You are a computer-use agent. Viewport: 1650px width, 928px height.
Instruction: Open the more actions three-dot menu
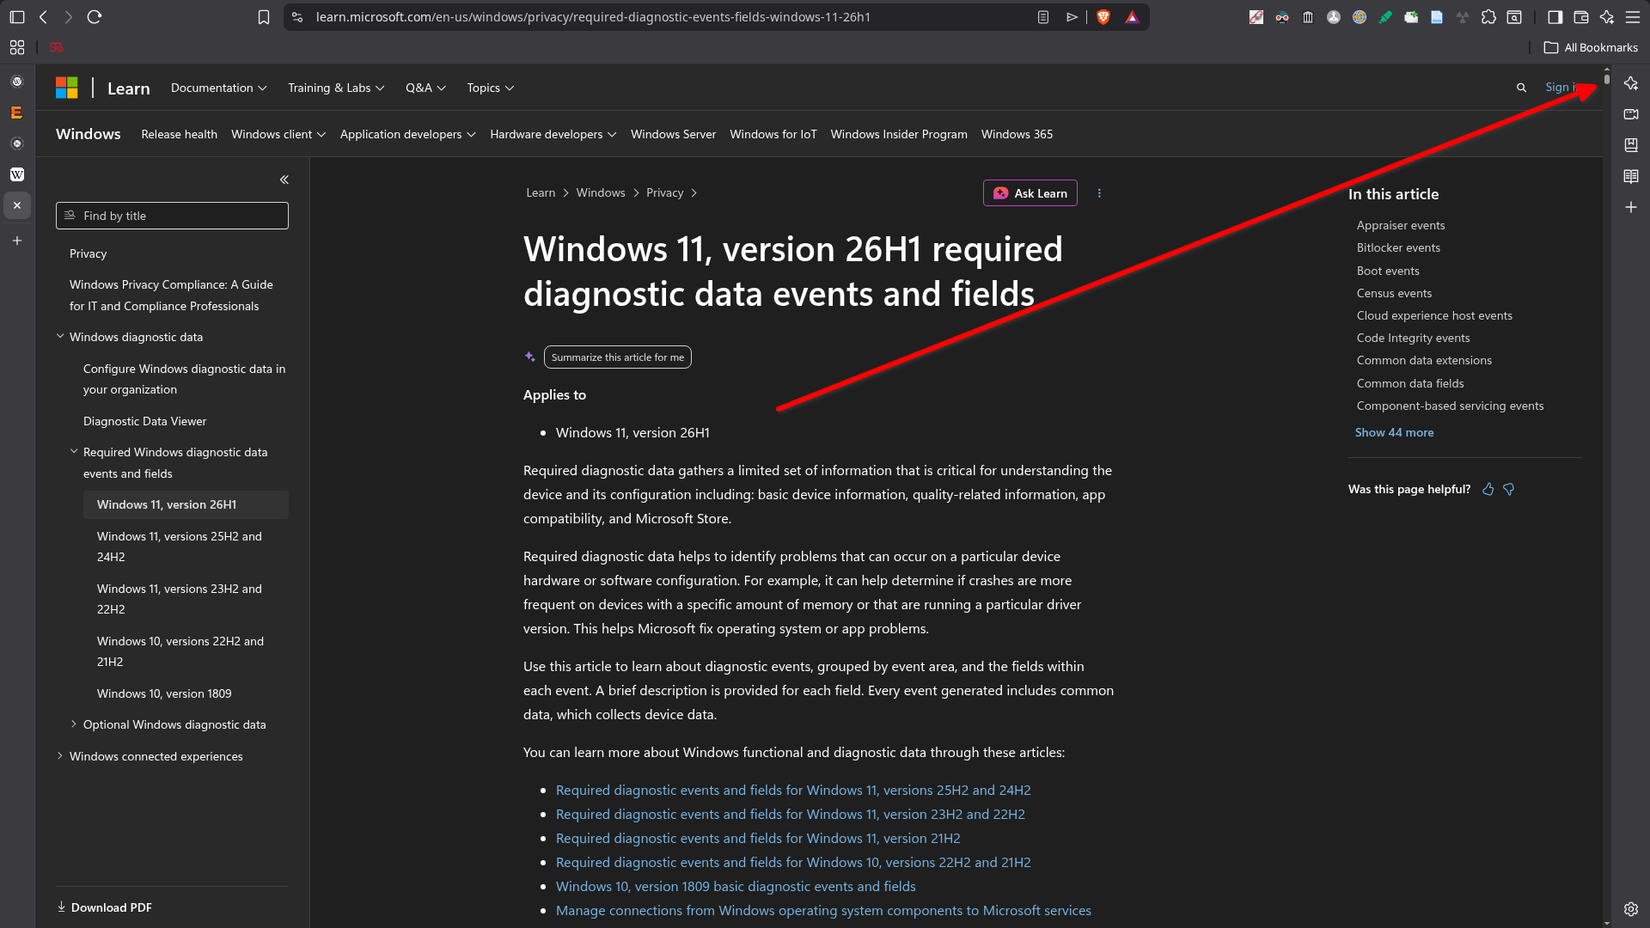pyautogui.click(x=1099, y=193)
